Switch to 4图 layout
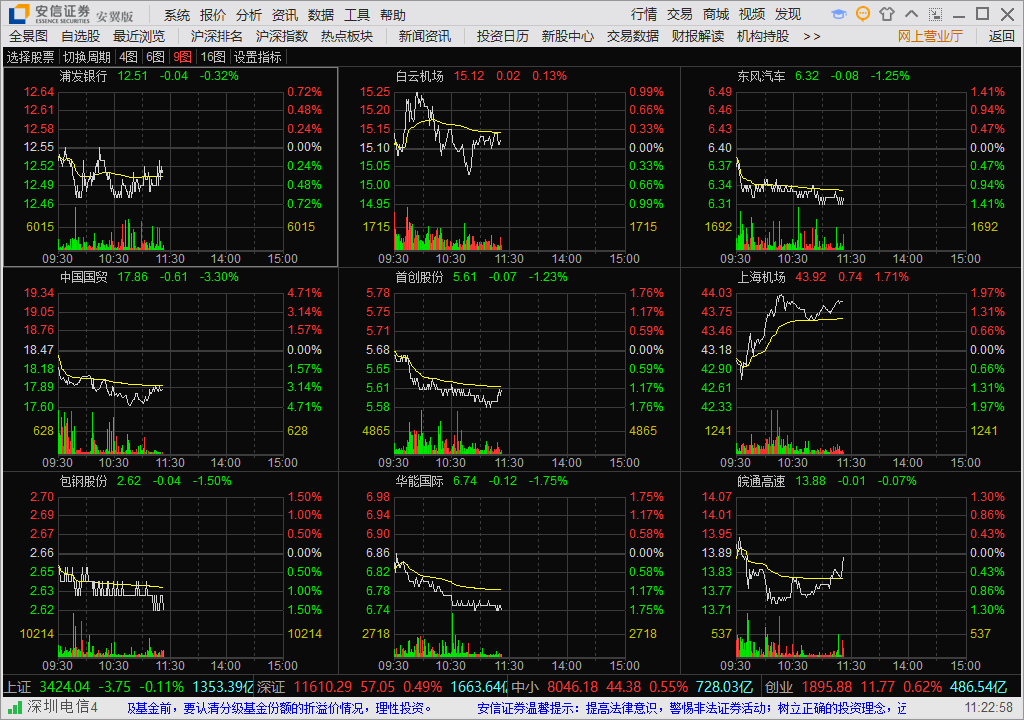The height and width of the screenshot is (720, 1024). (129, 57)
